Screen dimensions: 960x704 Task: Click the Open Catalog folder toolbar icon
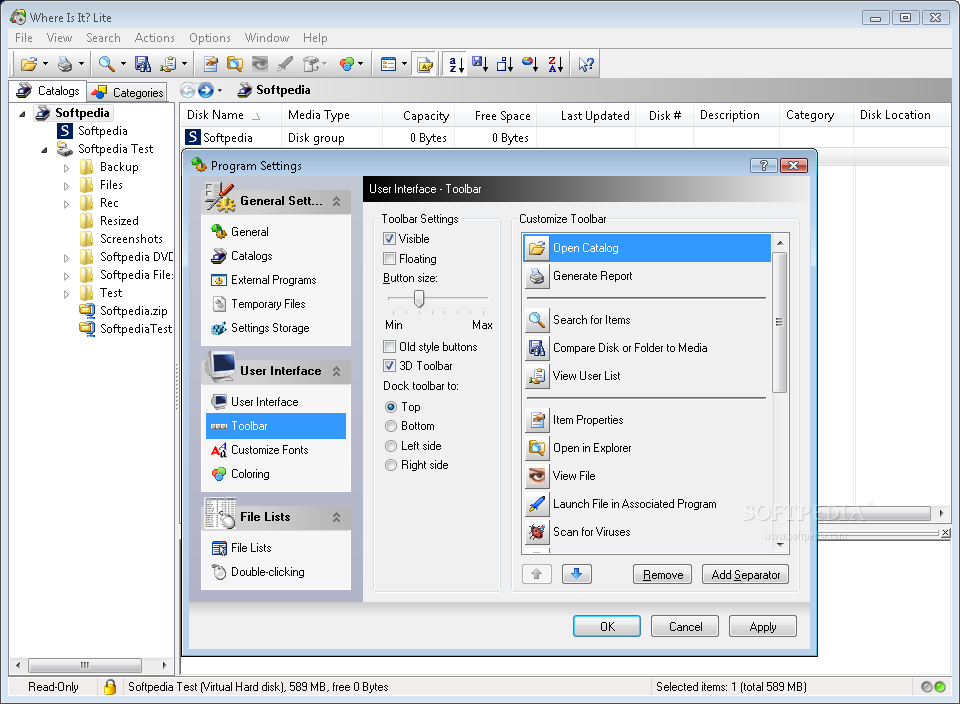pos(28,64)
